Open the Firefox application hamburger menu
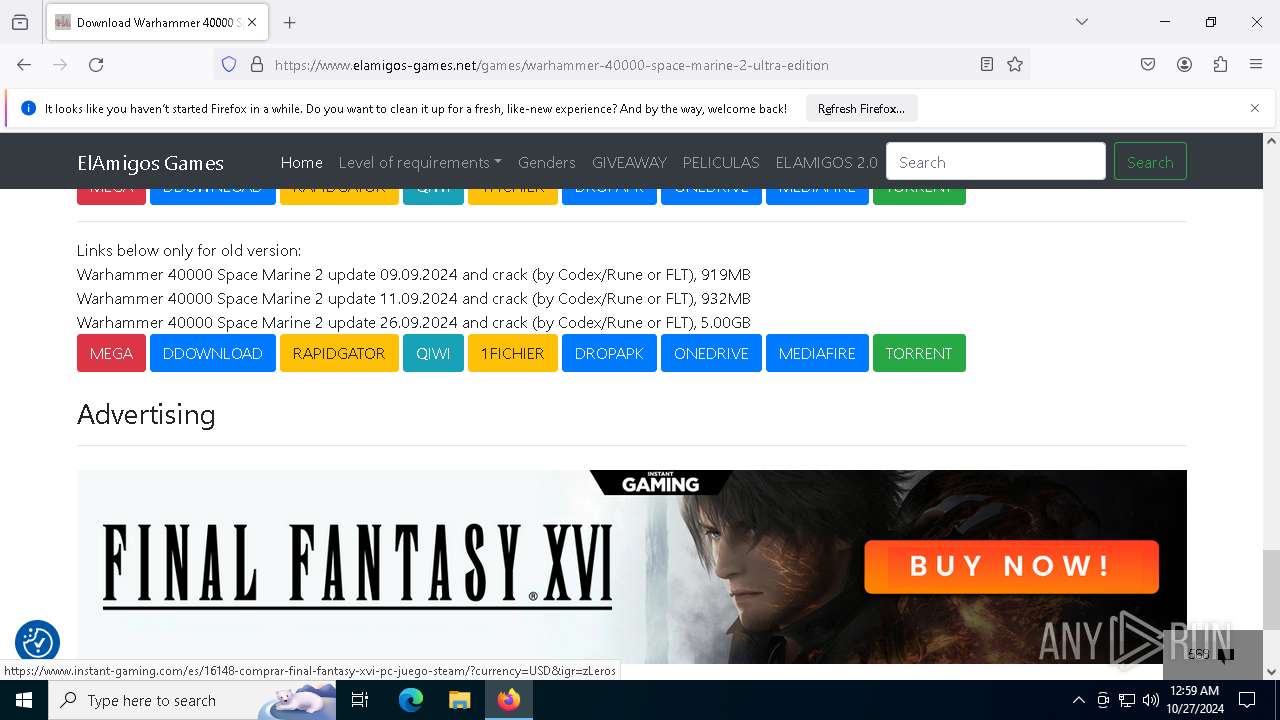 (1256, 64)
